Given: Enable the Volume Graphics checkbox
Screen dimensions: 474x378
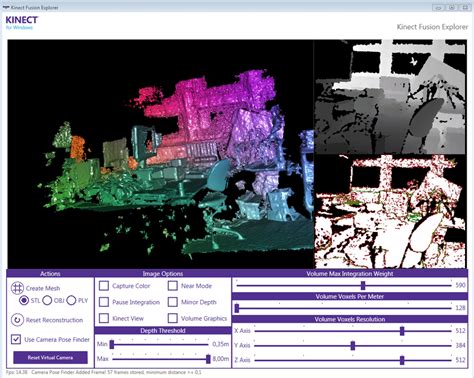Looking at the screenshot, I should click(x=173, y=318).
